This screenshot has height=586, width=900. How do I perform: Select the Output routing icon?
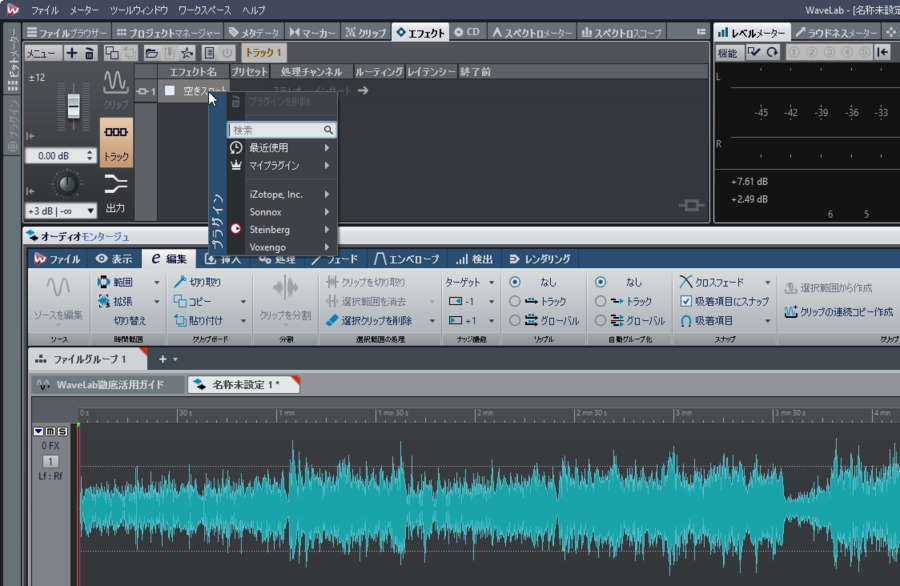tap(115, 193)
